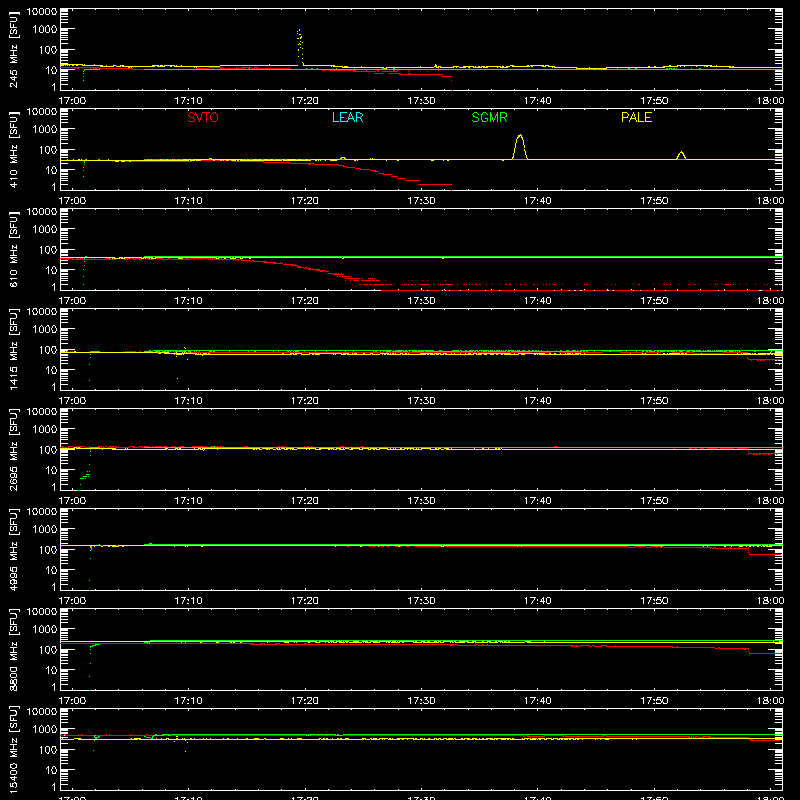
Task: Click the 1000 y-axis value on 15400 MHz plot
Action: 45,730
